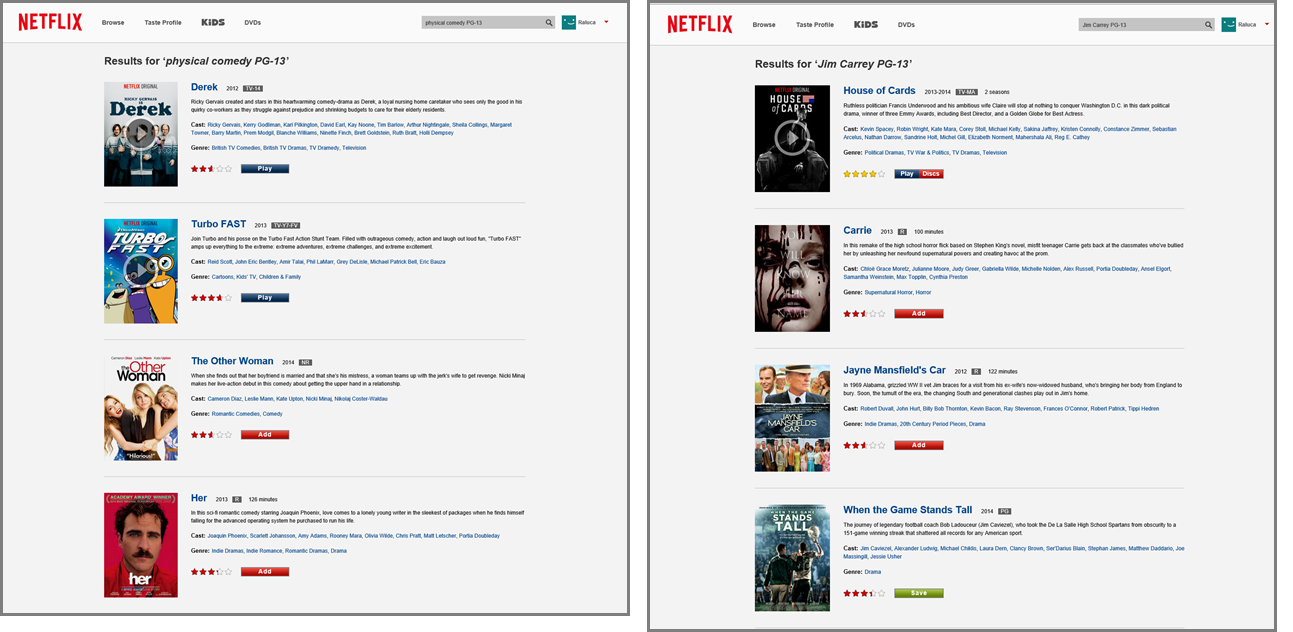The image size is (1293, 632).
Task: Click The Other Woman poster thumbnail
Action: (141, 407)
